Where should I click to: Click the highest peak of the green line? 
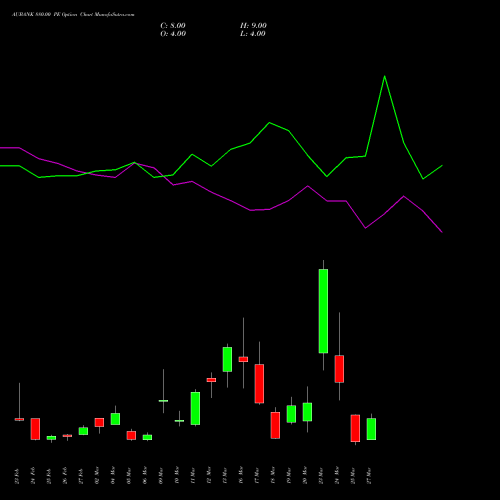385,76
